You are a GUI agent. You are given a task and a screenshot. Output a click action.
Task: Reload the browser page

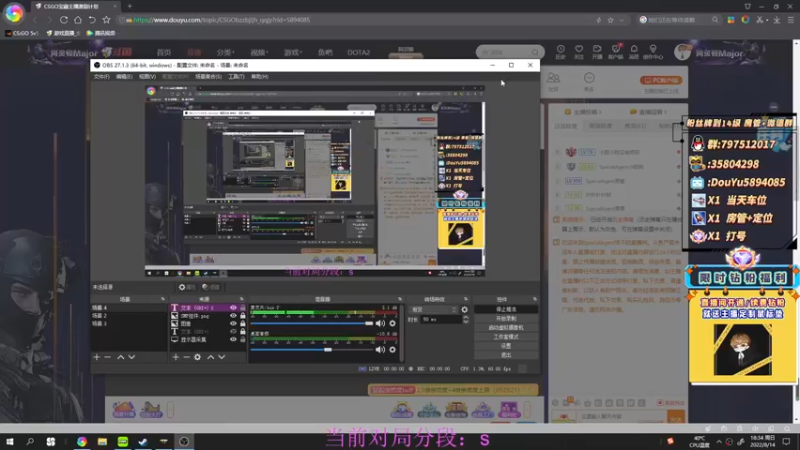pos(64,20)
